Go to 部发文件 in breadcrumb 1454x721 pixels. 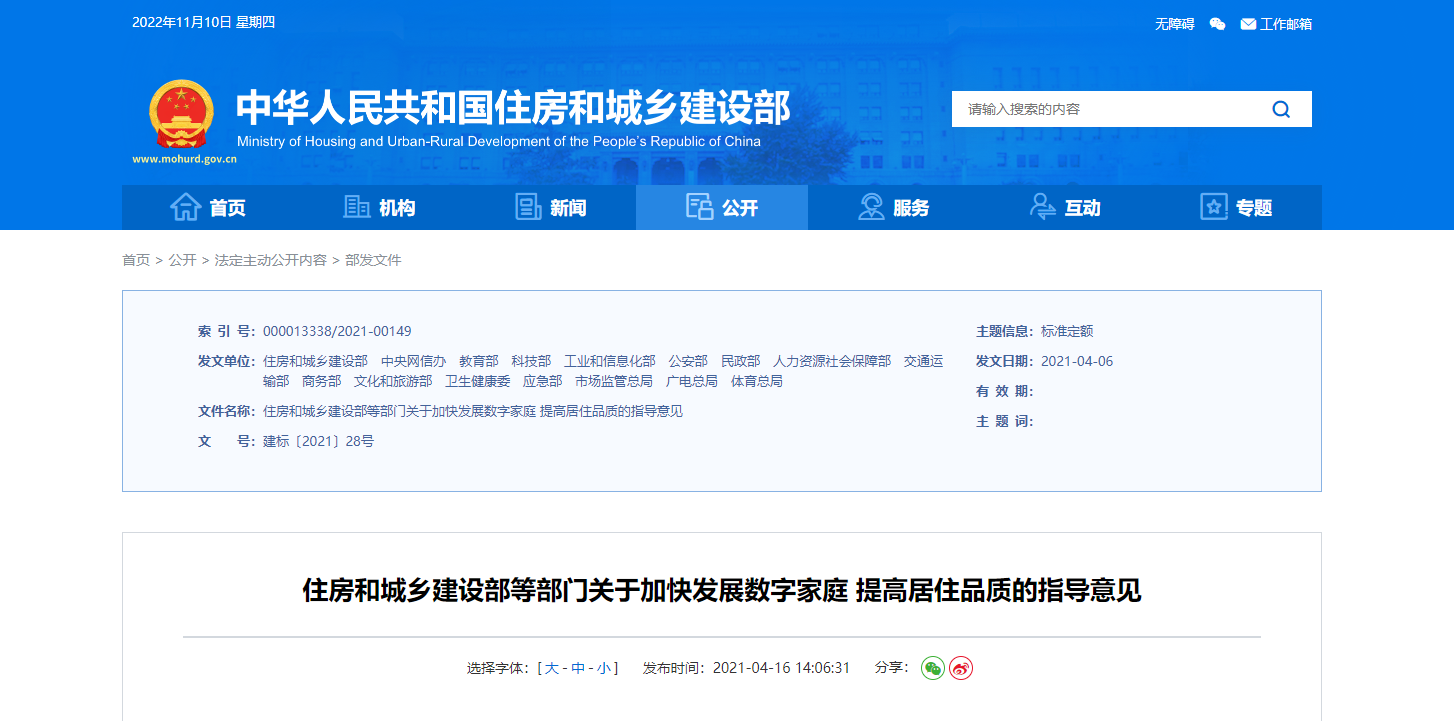click(373, 260)
